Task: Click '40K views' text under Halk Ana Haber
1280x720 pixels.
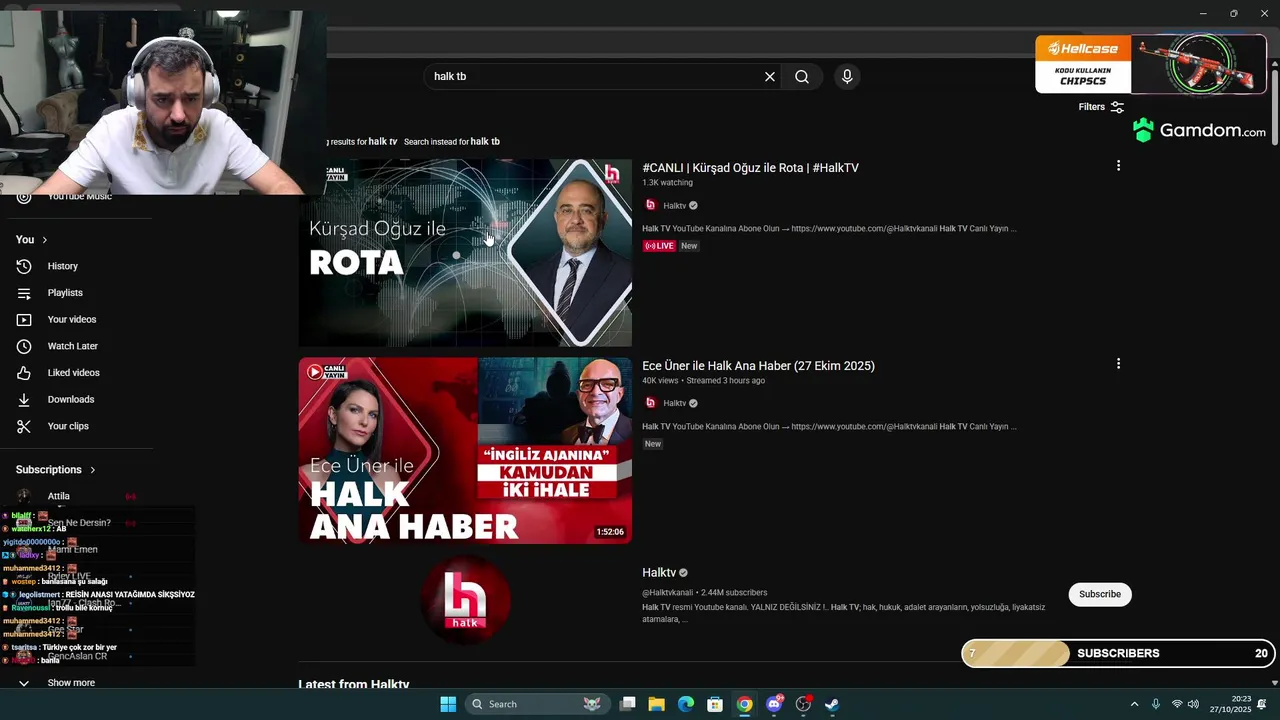Action: point(660,381)
